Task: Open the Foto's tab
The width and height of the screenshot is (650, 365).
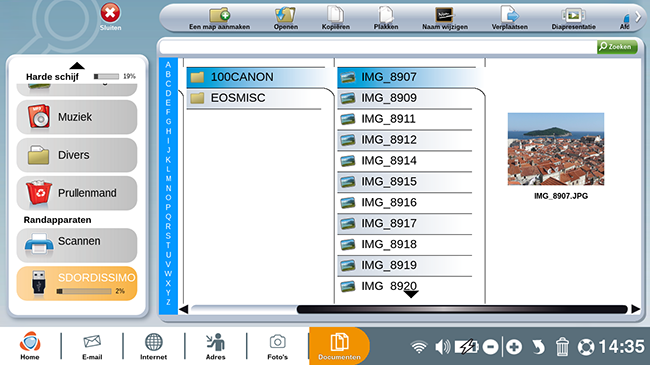Action: click(277, 346)
